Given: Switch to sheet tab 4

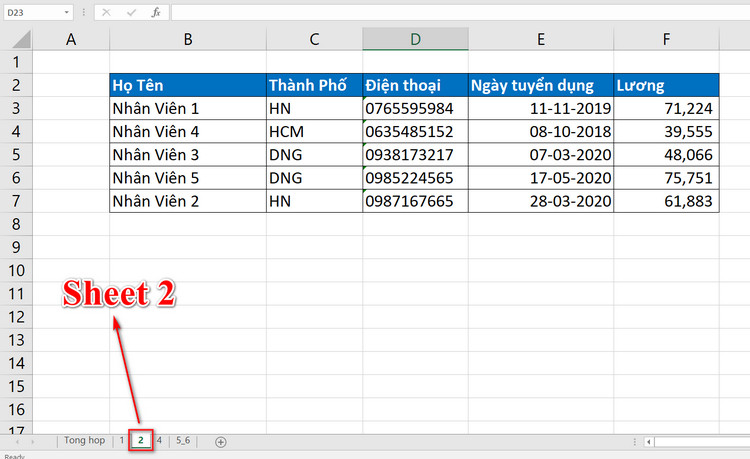Looking at the screenshot, I should 159,440.
